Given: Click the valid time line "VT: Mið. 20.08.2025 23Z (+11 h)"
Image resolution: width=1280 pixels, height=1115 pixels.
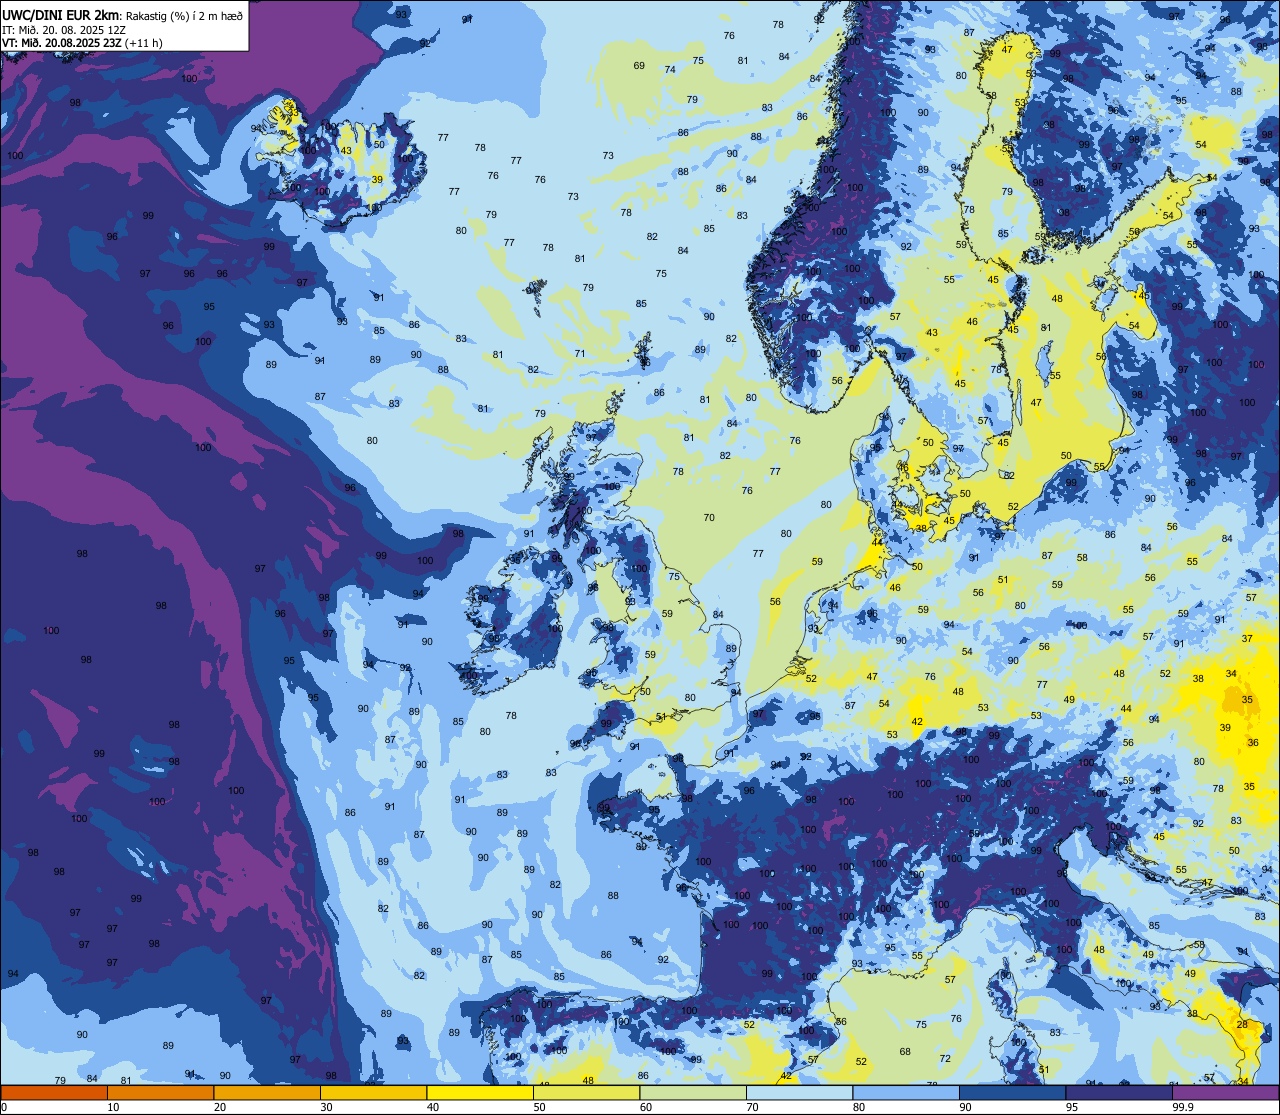Looking at the screenshot, I should 83,43.
